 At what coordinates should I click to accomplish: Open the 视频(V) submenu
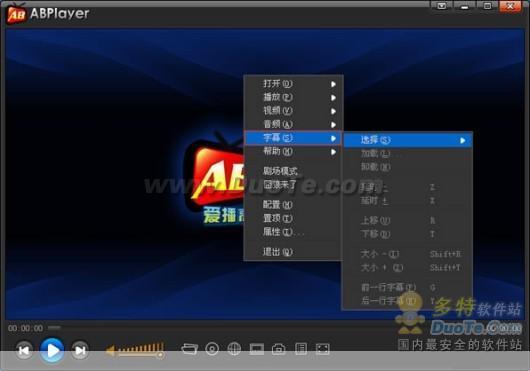click(293, 111)
